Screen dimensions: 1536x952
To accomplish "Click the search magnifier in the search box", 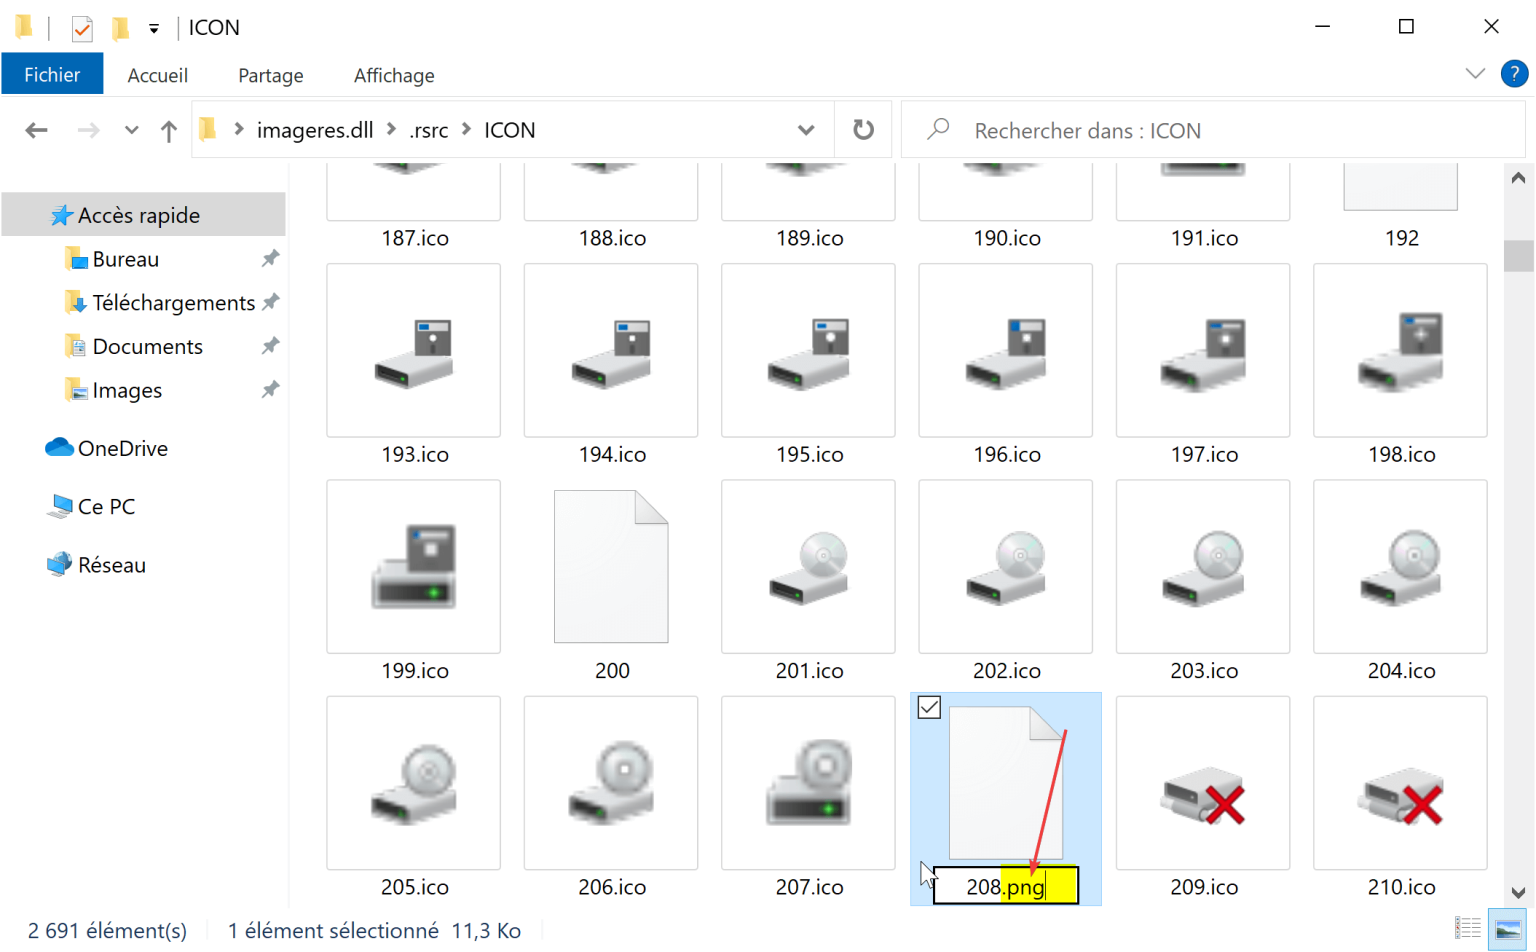I will point(937,129).
